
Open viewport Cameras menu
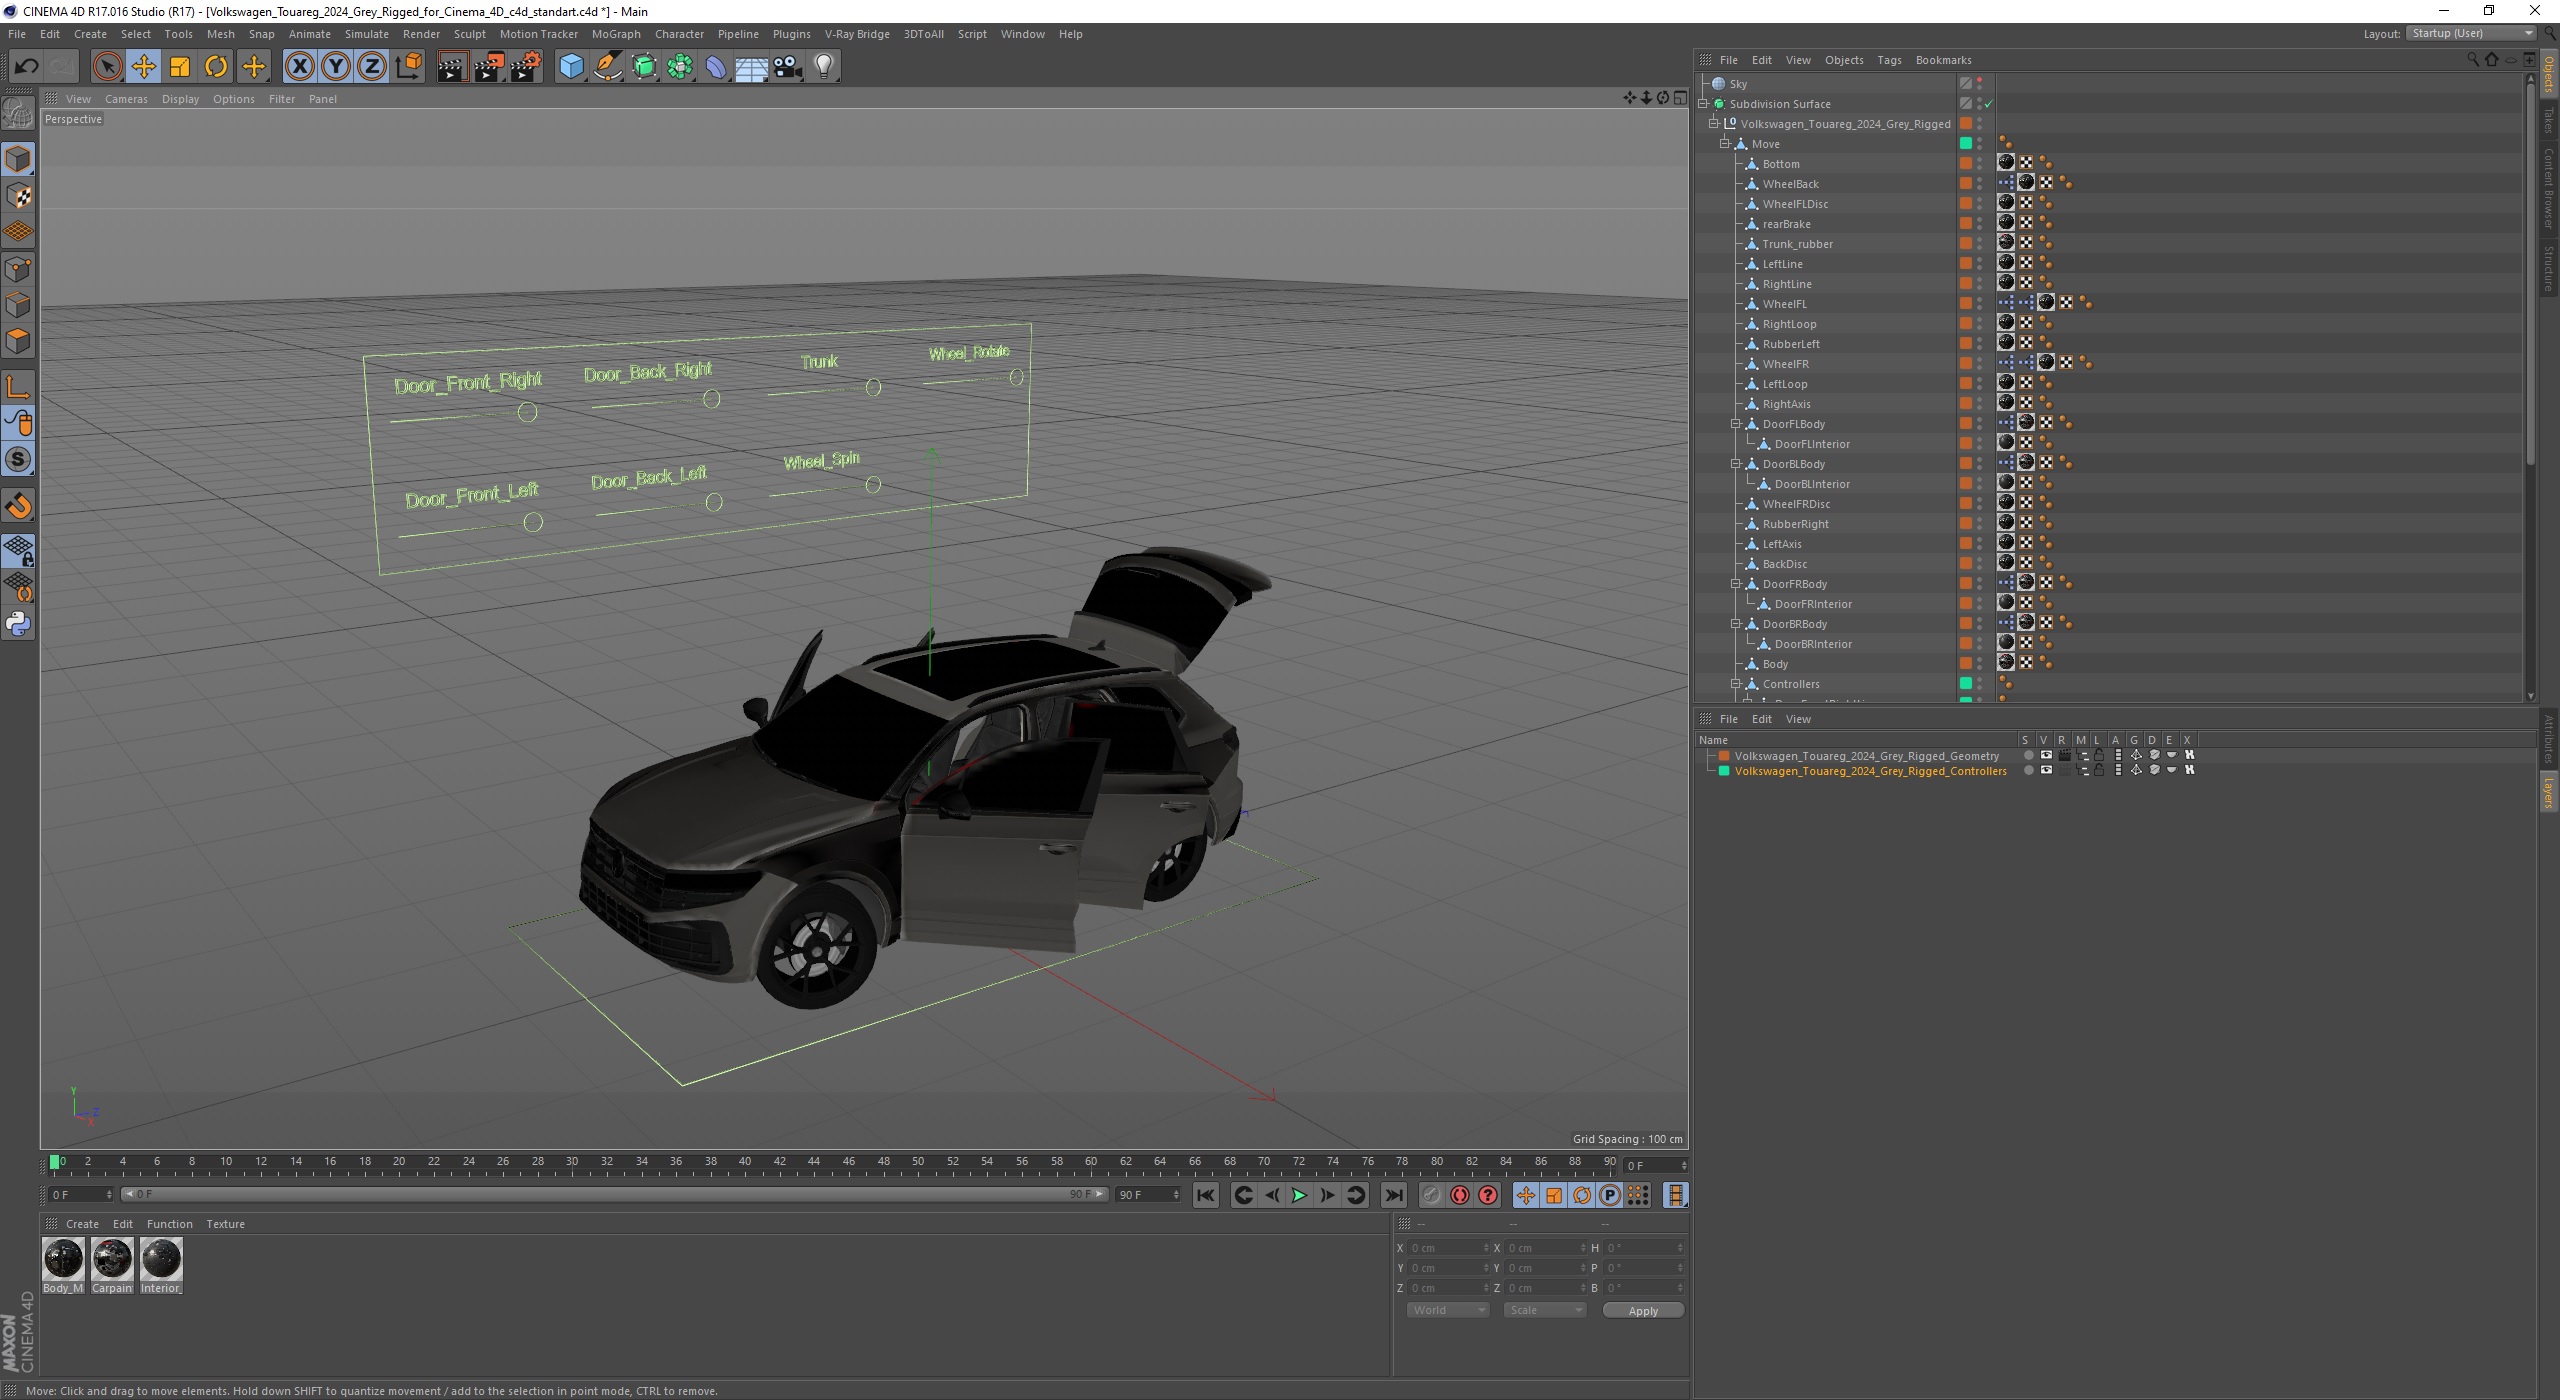point(126,99)
